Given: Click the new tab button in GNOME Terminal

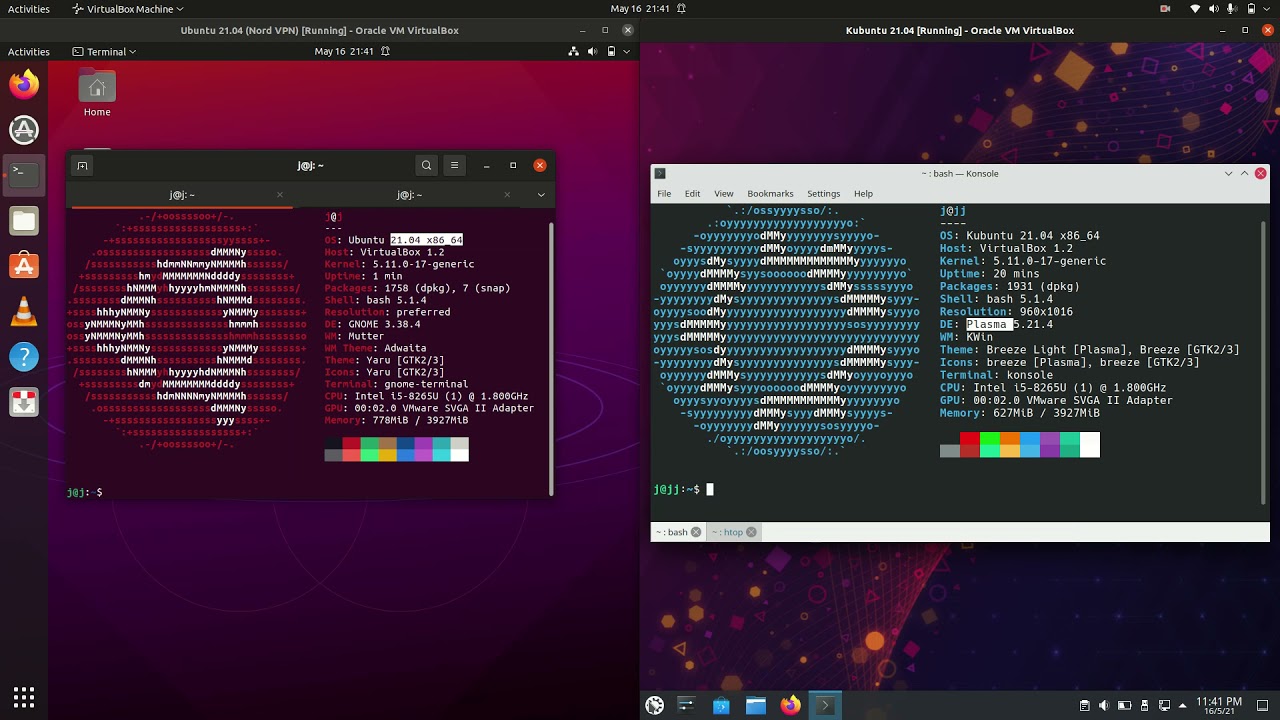Looking at the screenshot, I should pos(83,166).
